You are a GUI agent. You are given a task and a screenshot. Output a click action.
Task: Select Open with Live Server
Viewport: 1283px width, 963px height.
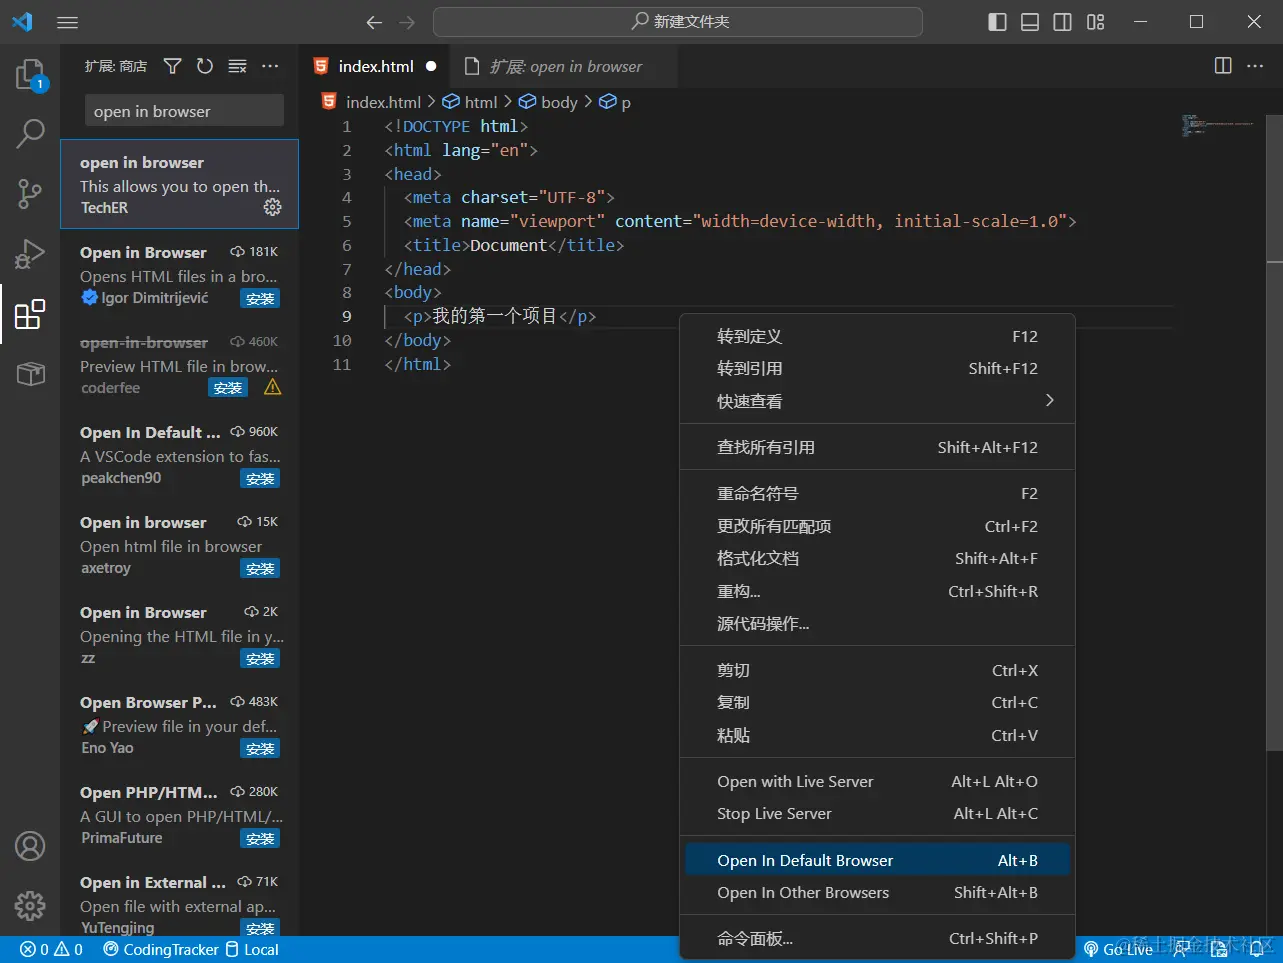tap(877, 781)
